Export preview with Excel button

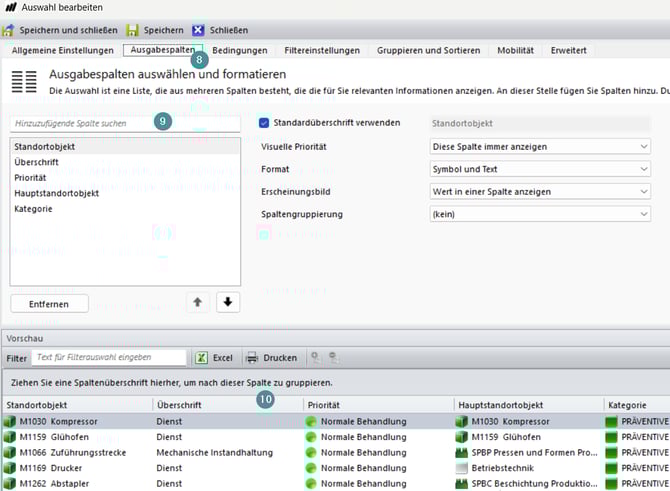[x=214, y=358]
